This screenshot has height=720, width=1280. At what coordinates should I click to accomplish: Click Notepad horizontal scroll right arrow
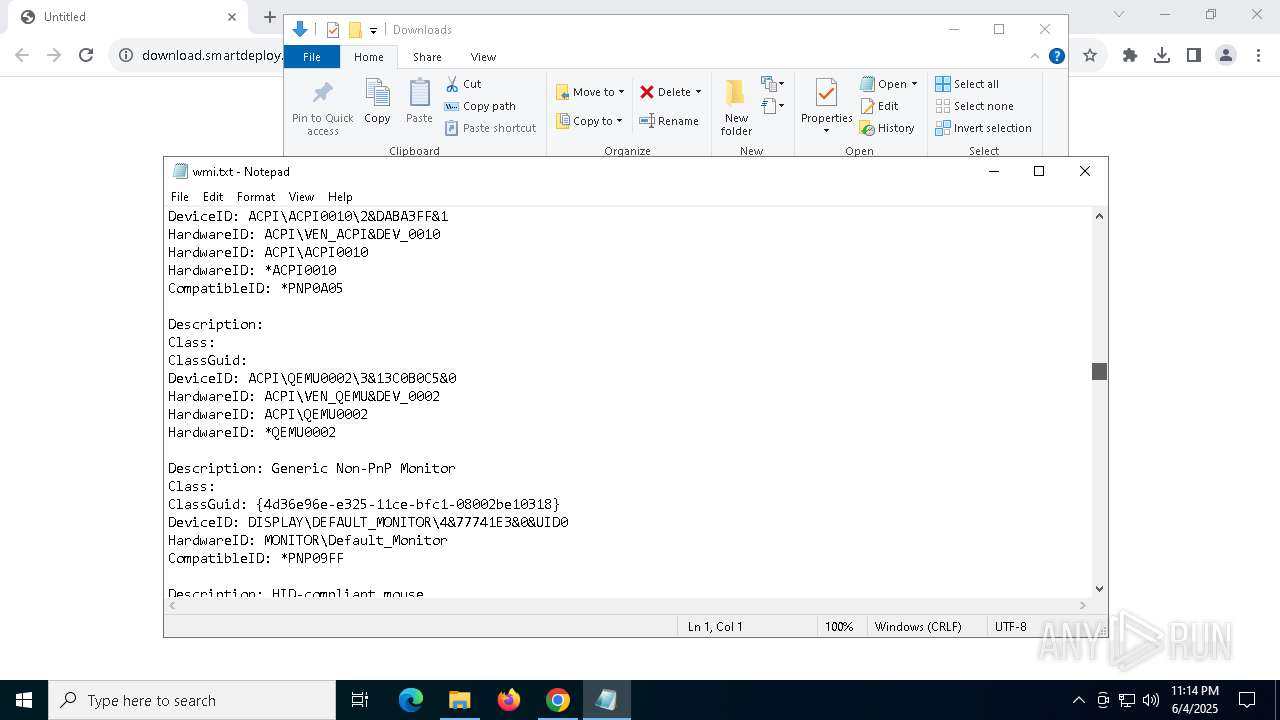[1083, 605]
